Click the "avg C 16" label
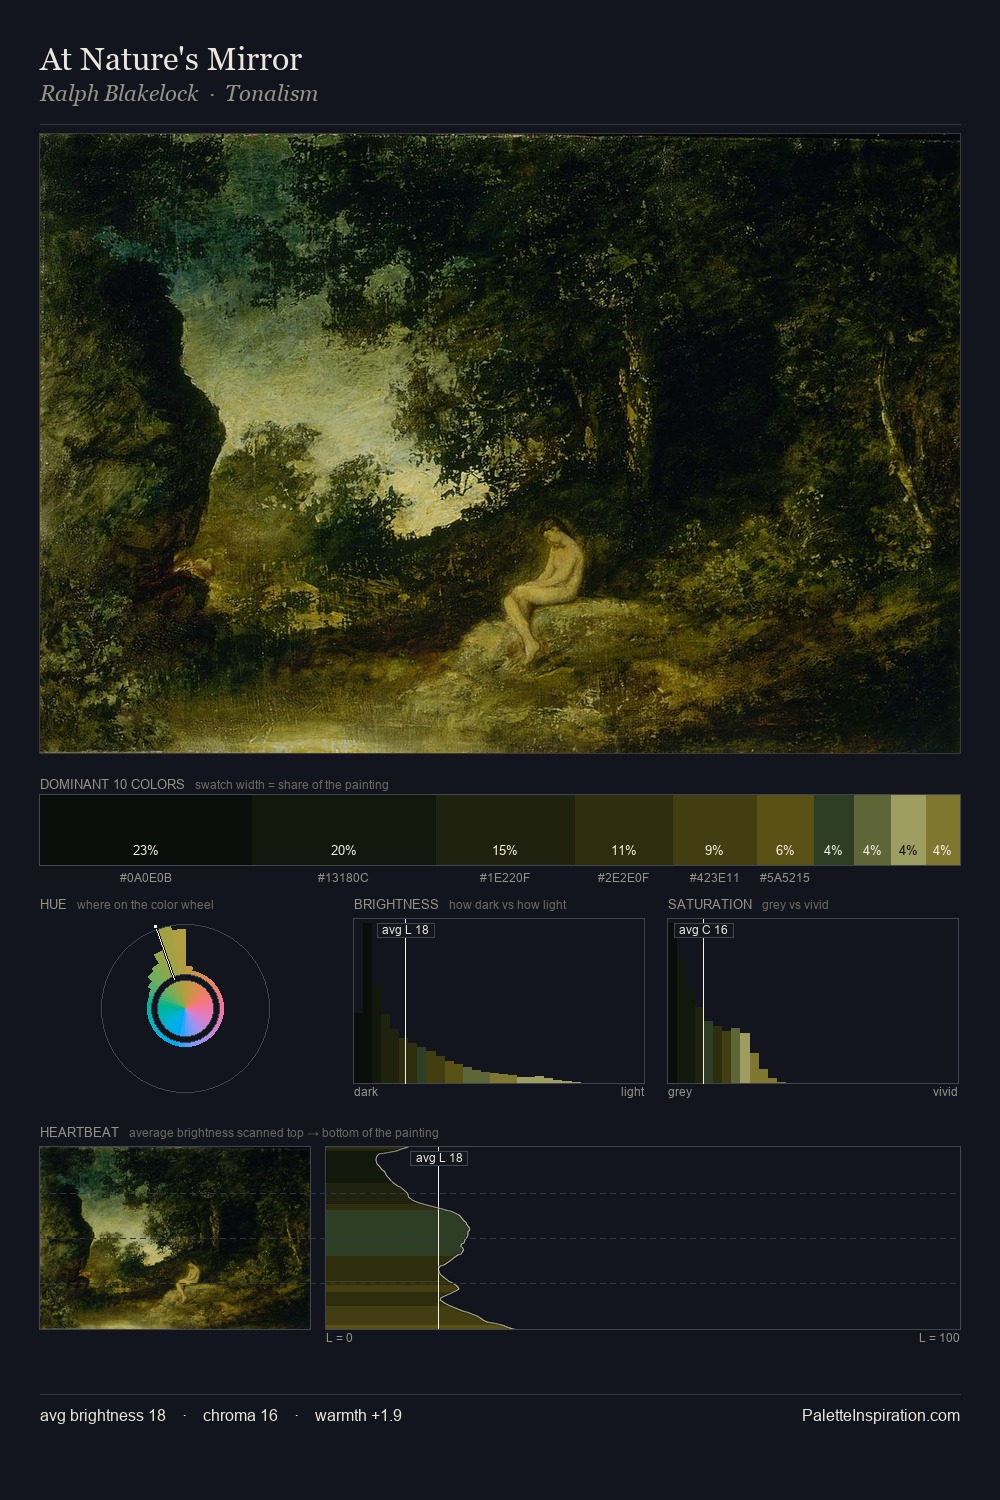Viewport: 1000px width, 1500px height. [x=703, y=930]
